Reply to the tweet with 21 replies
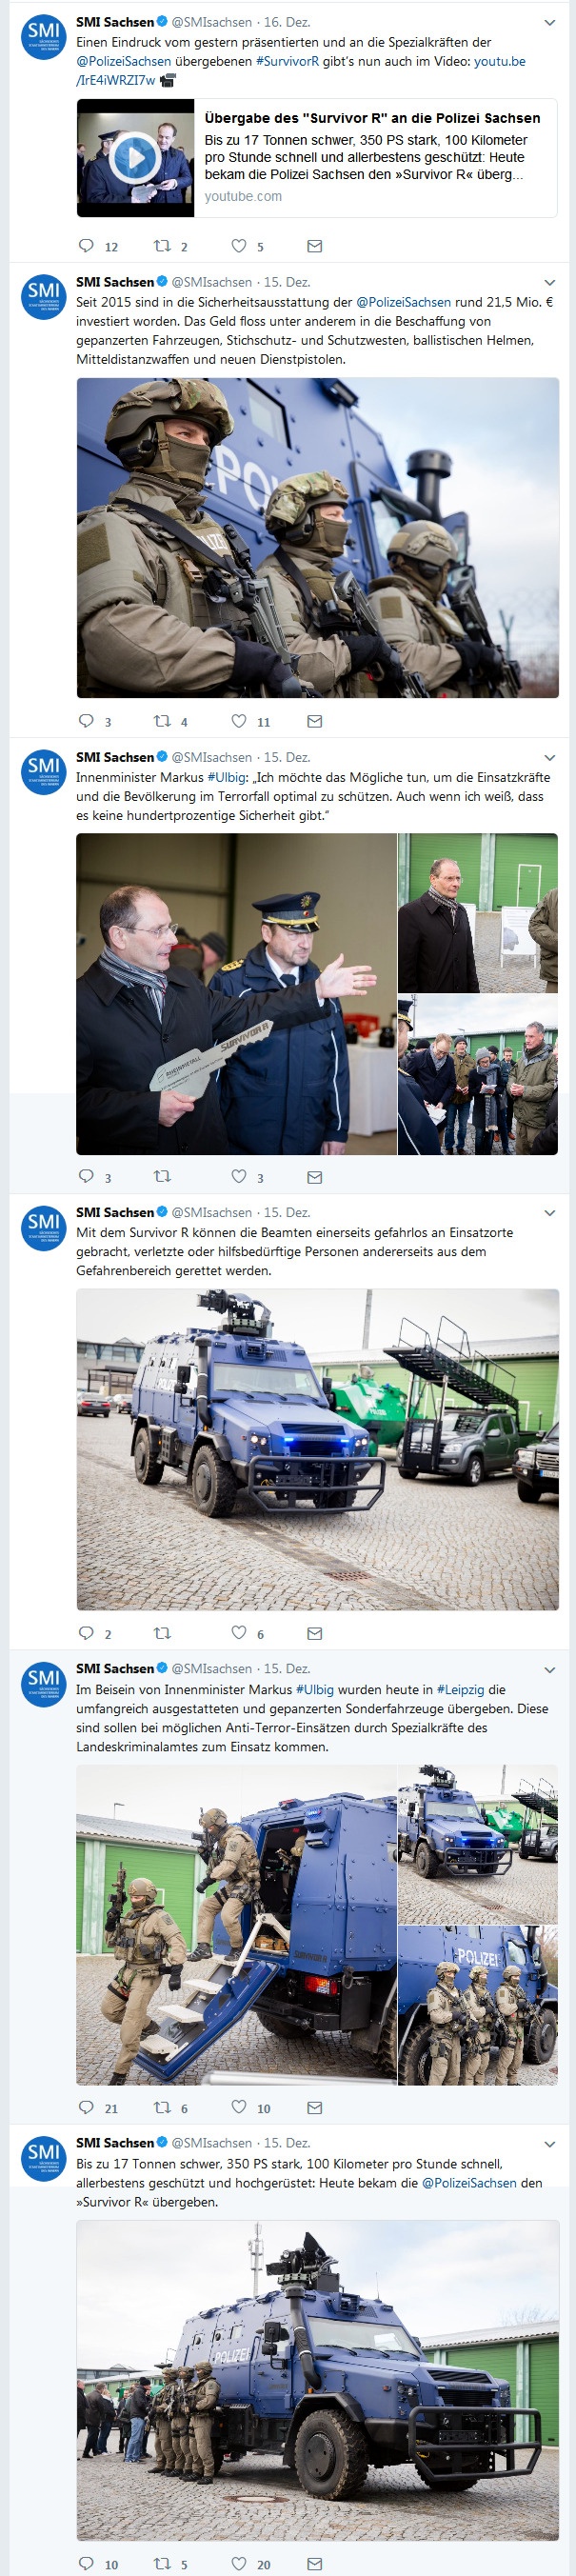Image resolution: width=576 pixels, height=2576 pixels. pos(87,2107)
